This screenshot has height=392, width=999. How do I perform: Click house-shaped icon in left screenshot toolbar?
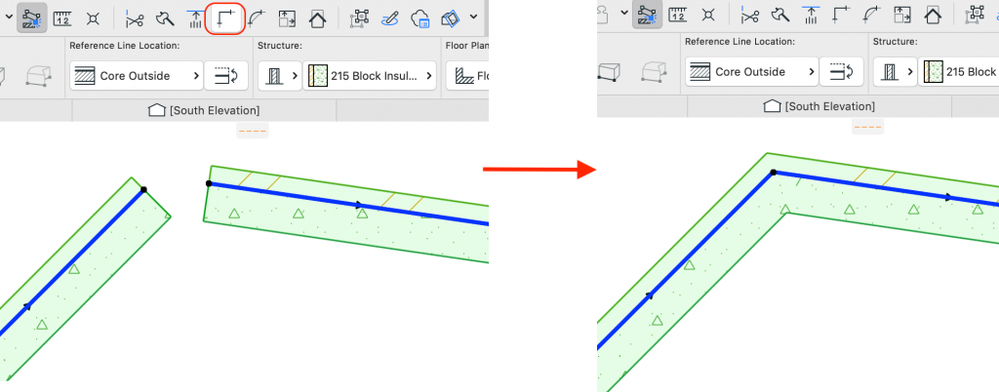317,18
